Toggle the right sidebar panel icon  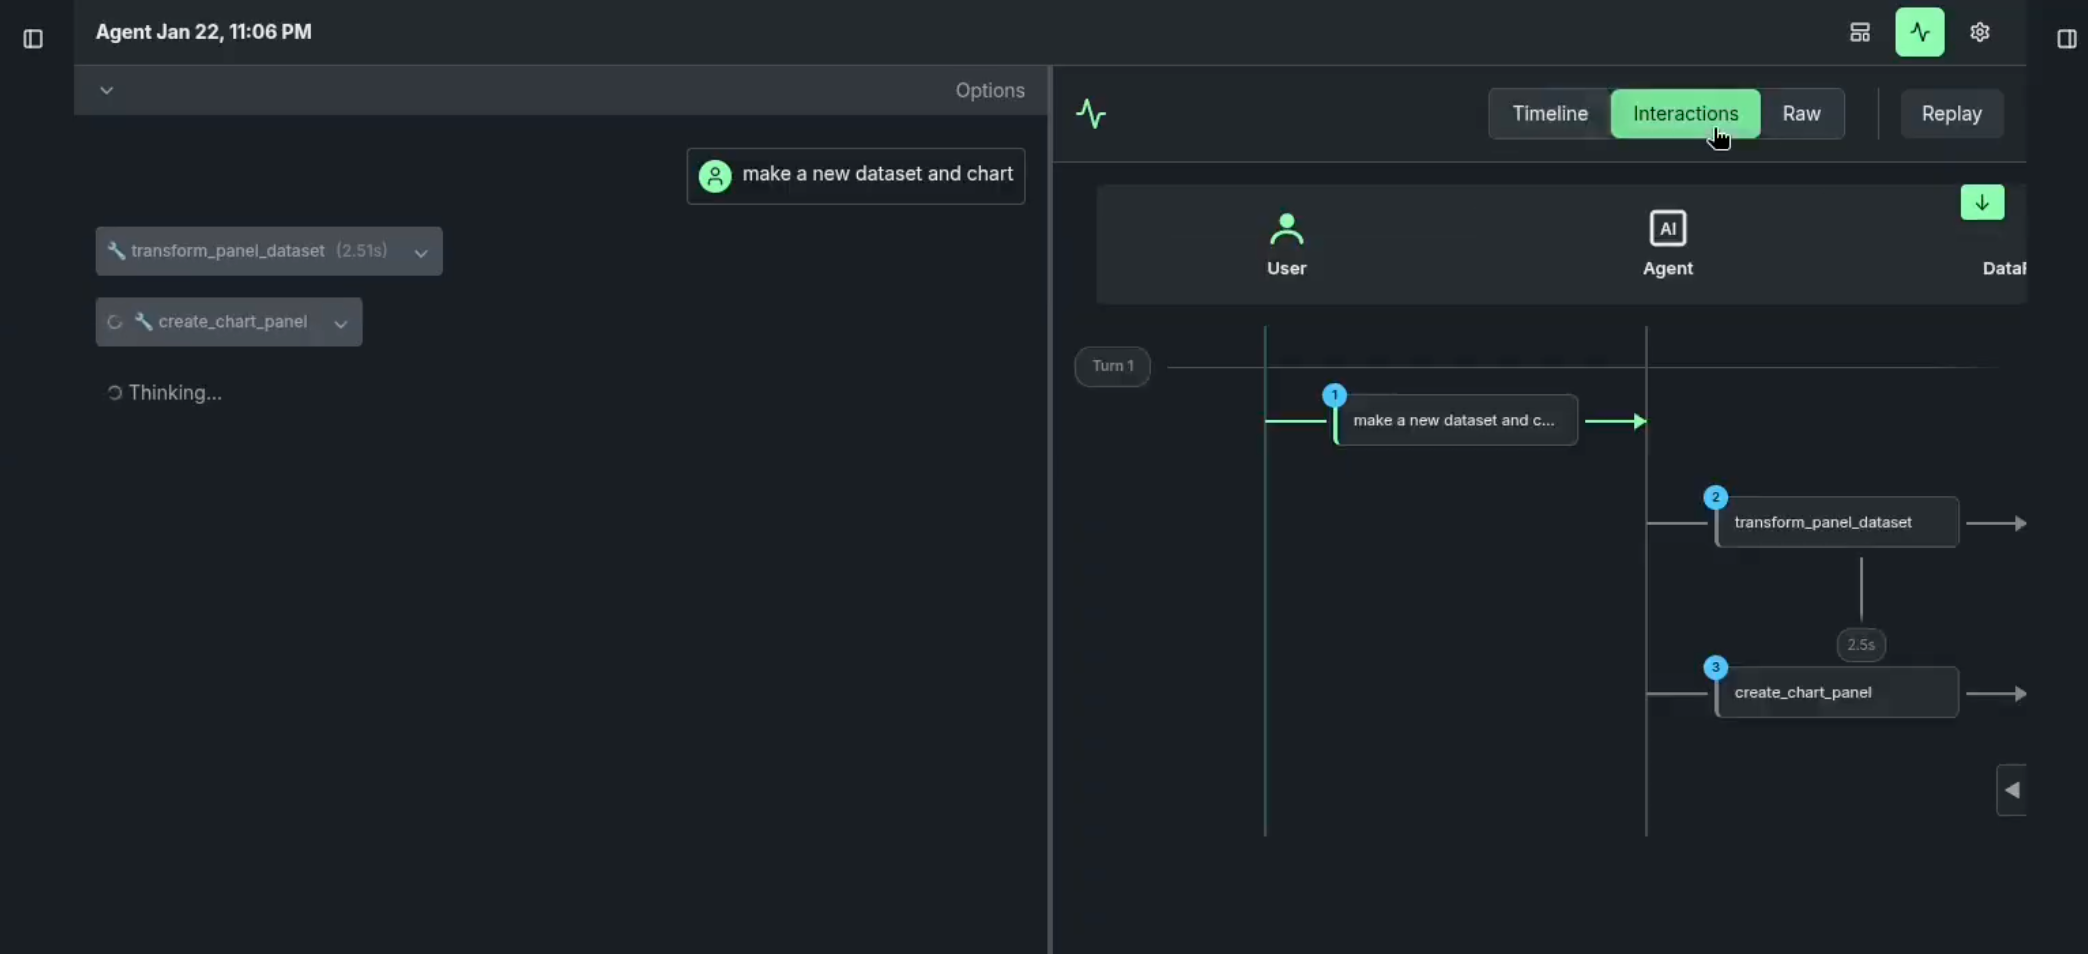tap(2066, 39)
